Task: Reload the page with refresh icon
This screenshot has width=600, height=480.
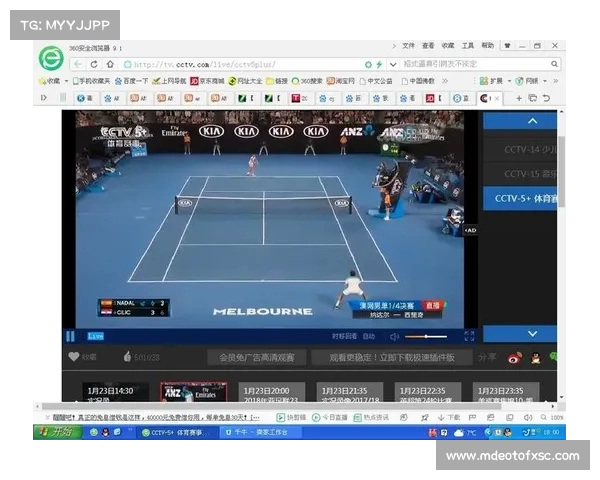Action: tap(95, 64)
